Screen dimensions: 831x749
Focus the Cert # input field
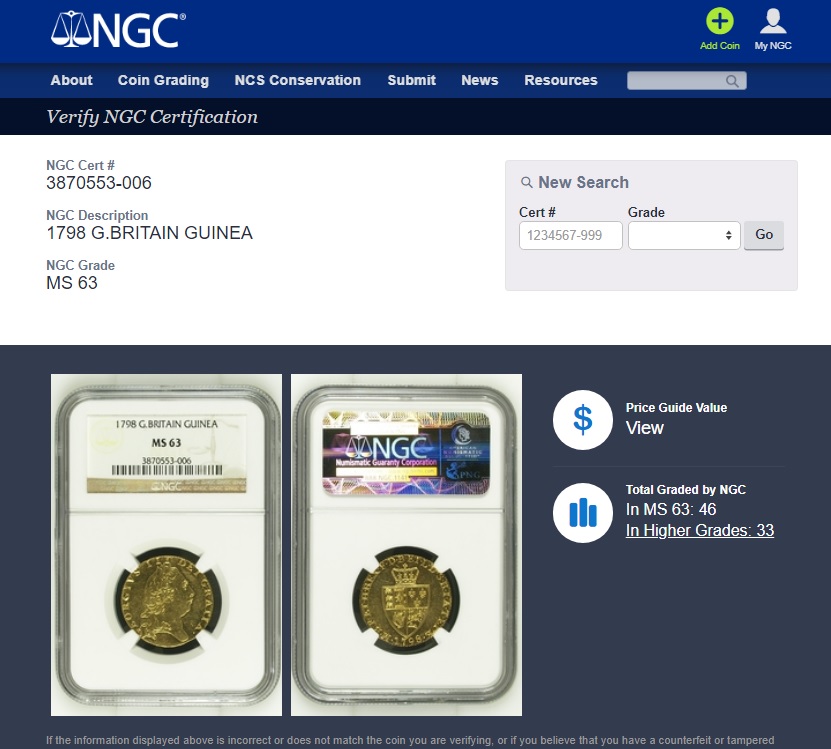pos(570,235)
